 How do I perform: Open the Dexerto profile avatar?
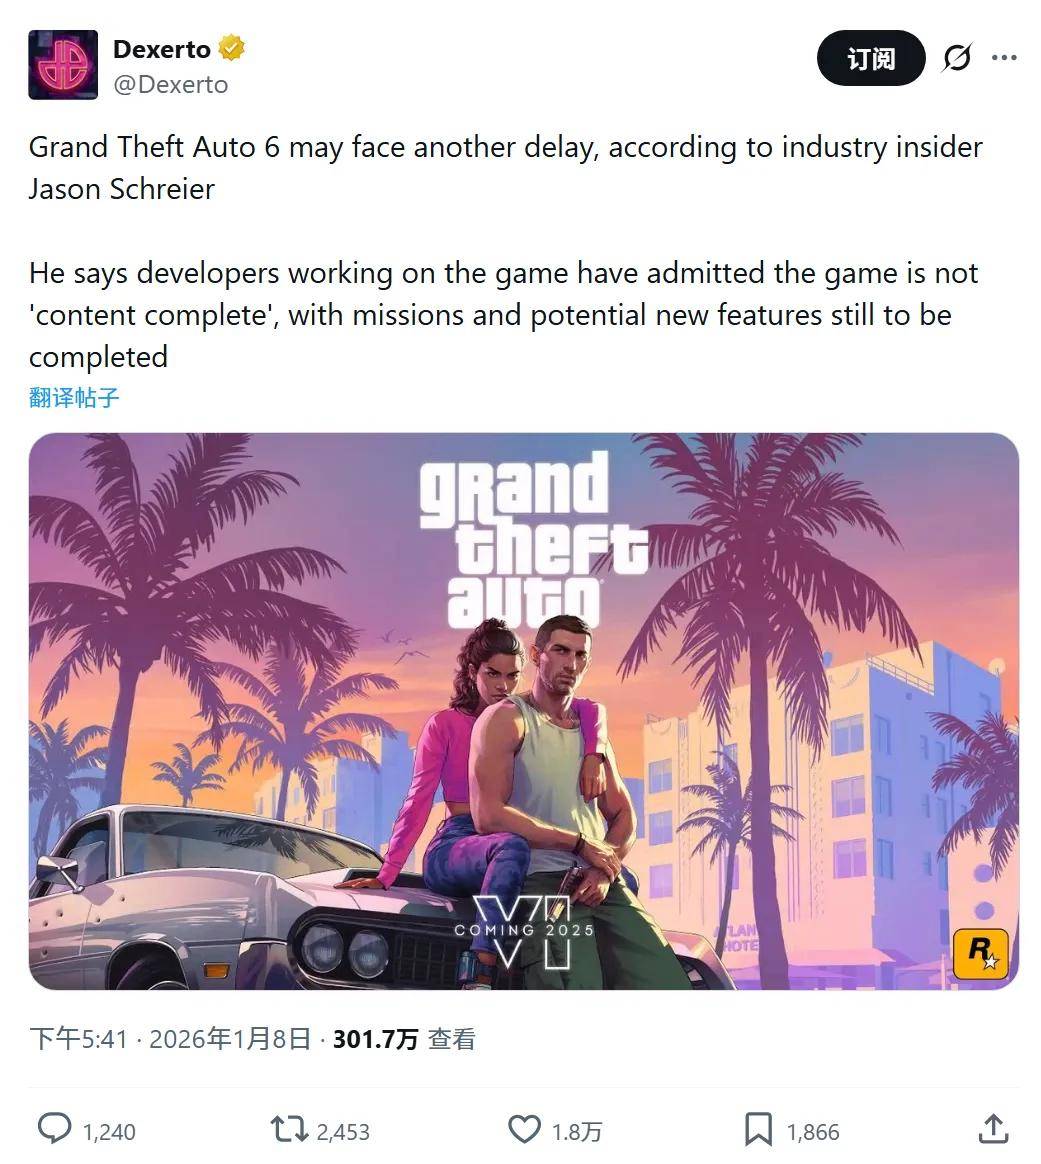63,65
